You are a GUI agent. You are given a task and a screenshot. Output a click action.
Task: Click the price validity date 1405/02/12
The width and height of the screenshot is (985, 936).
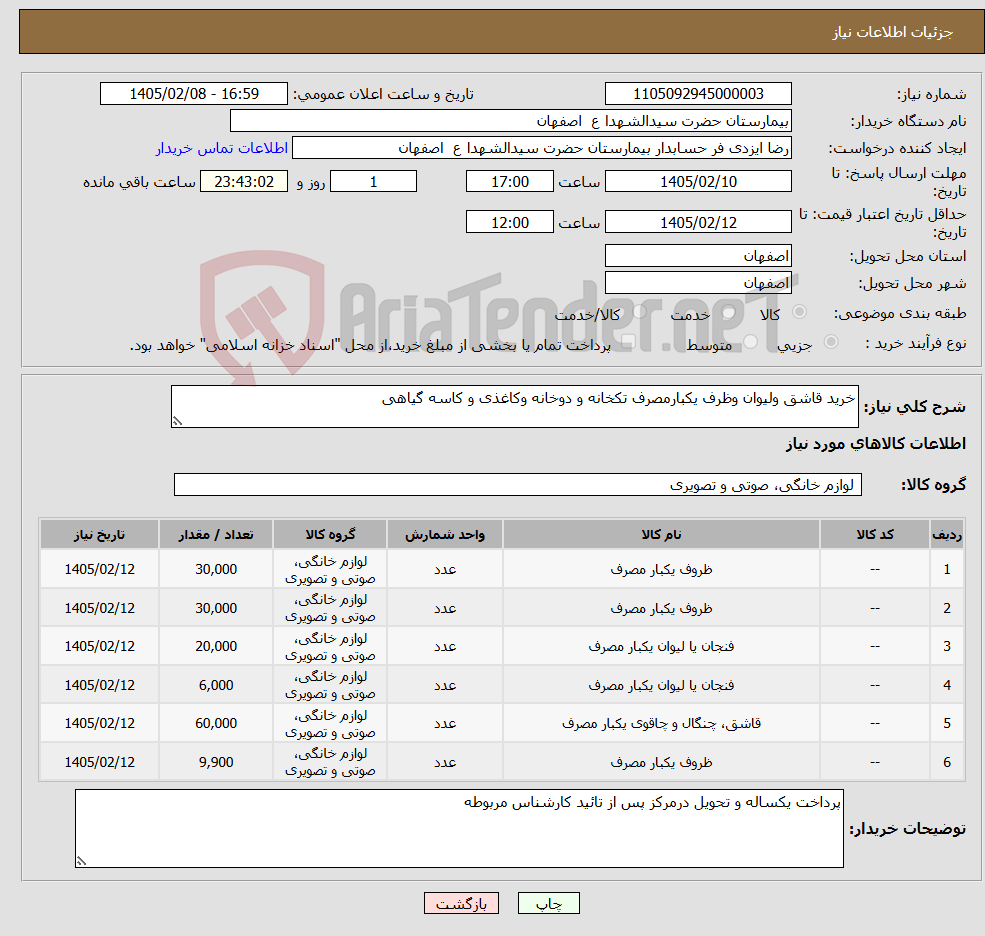[x=698, y=222]
